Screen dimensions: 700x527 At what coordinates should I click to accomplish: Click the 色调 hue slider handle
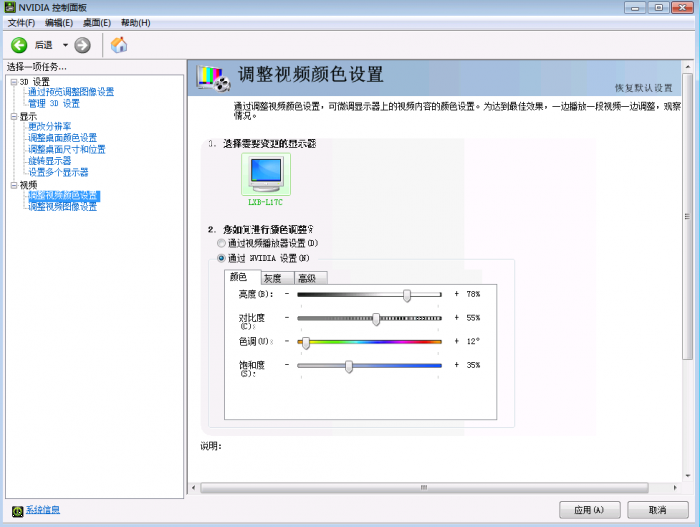tap(306, 343)
